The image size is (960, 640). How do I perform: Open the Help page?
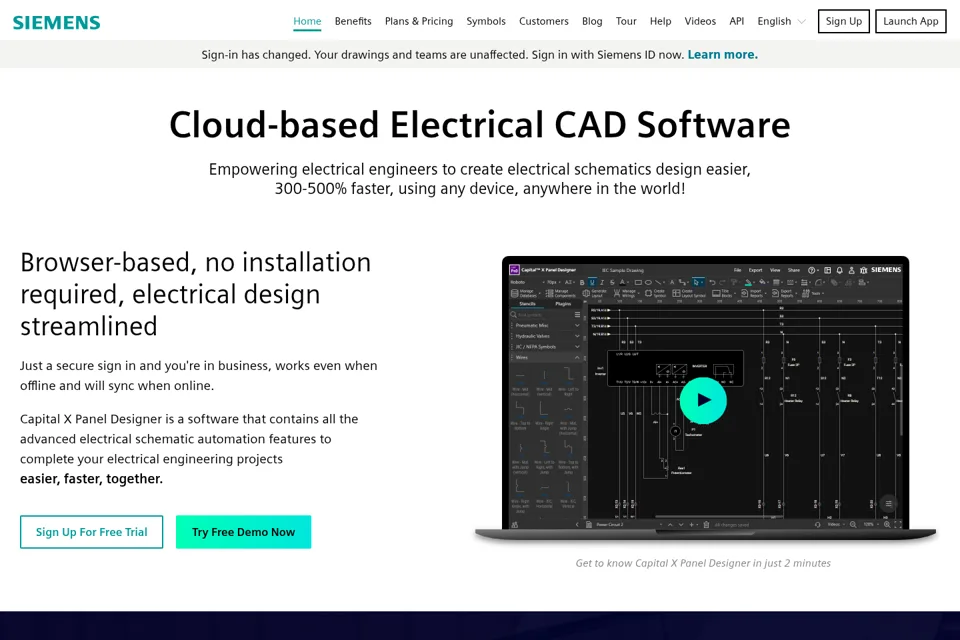[x=660, y=21]
